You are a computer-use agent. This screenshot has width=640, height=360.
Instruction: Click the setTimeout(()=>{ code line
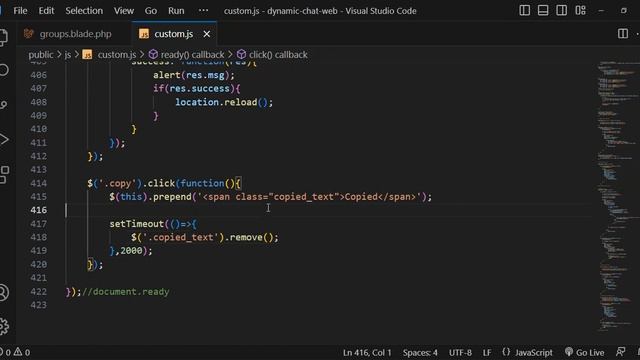point(153,224)
